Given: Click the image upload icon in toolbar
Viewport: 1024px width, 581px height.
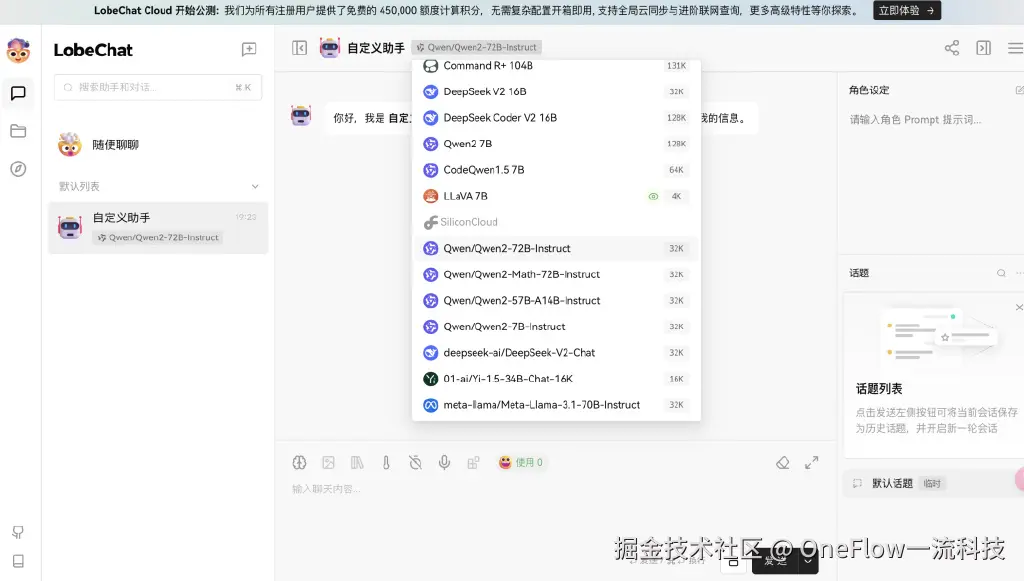Looking at the screenshot, I should [328, 463].
